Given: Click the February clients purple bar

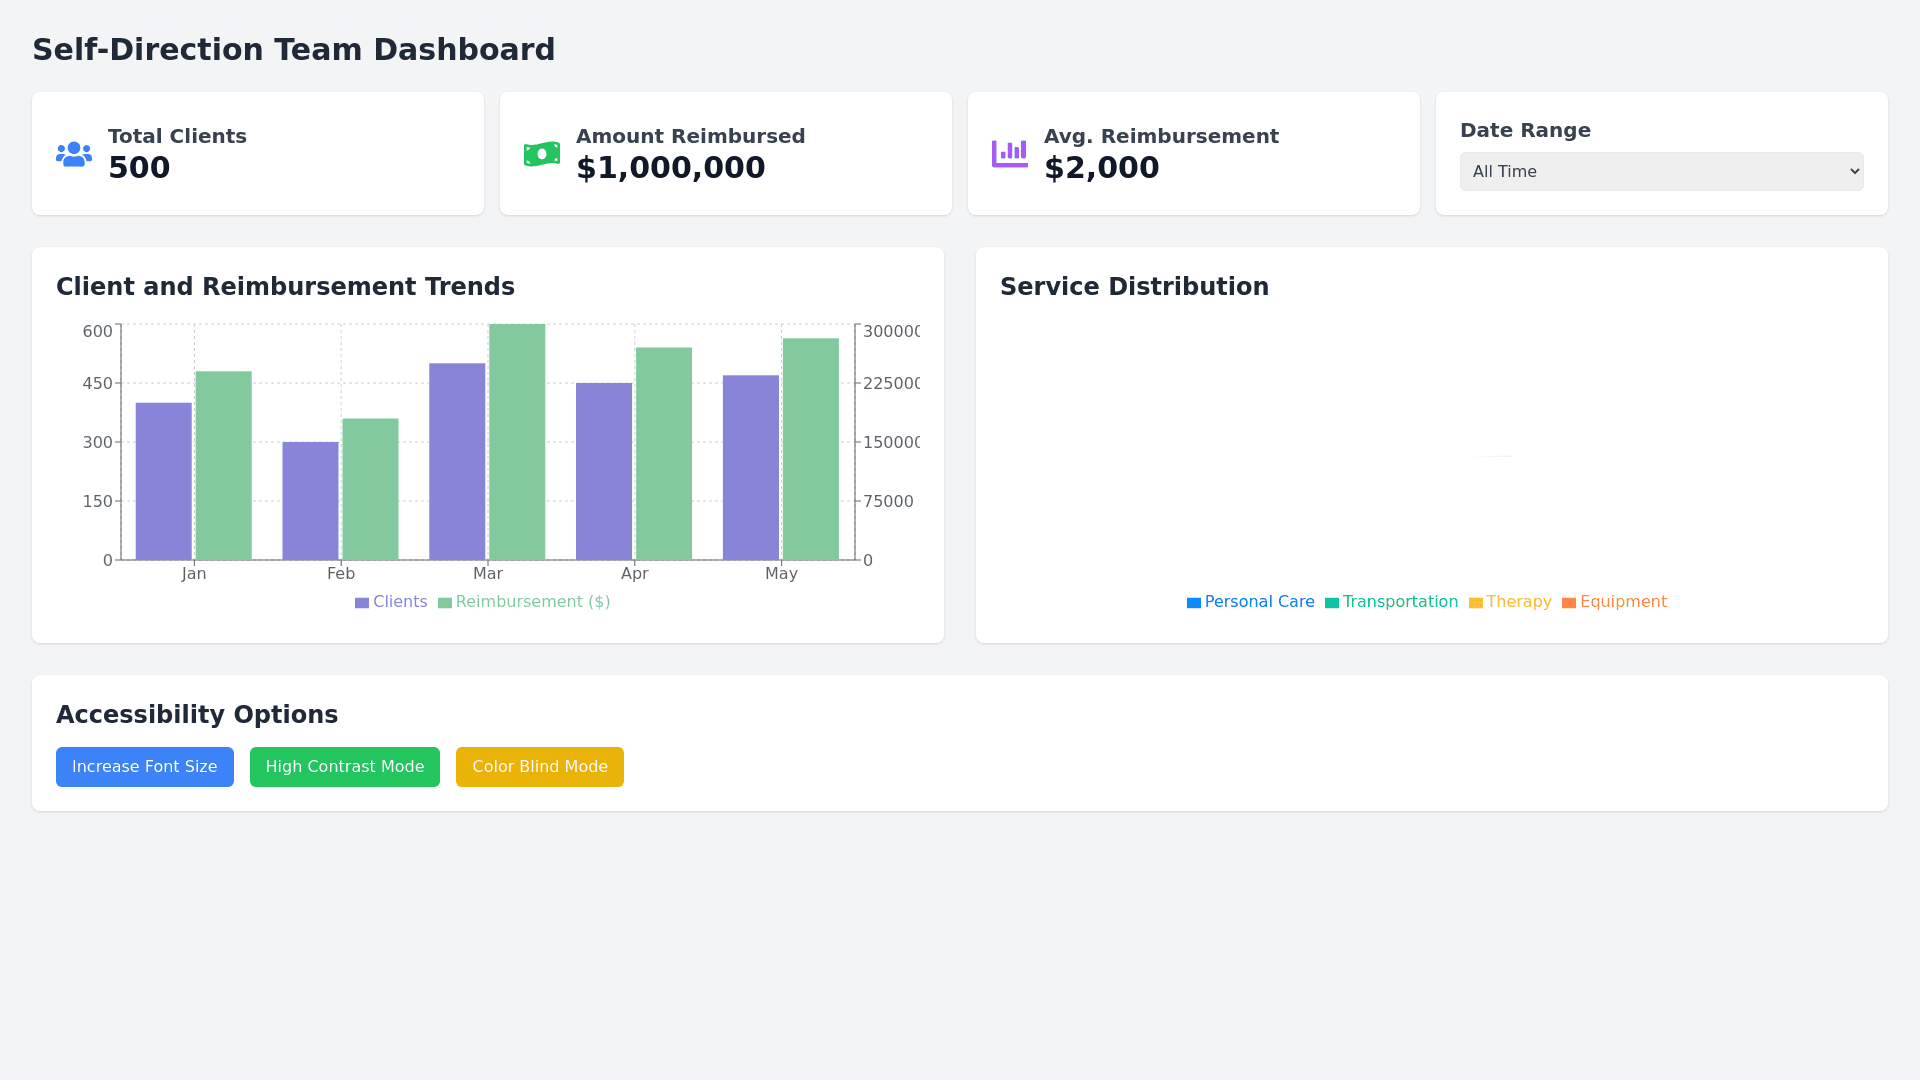Looking at the screenshot, I should point(310,501).
